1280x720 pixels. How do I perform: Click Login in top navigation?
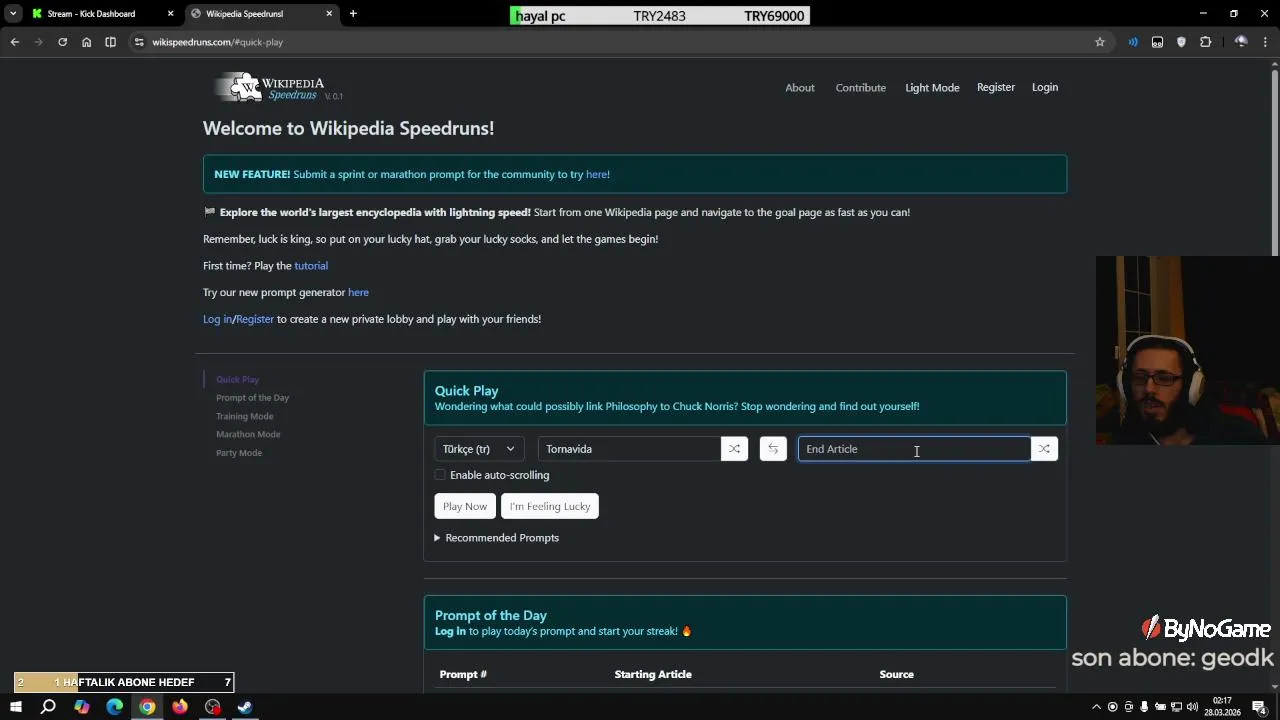click(1045, 88)
